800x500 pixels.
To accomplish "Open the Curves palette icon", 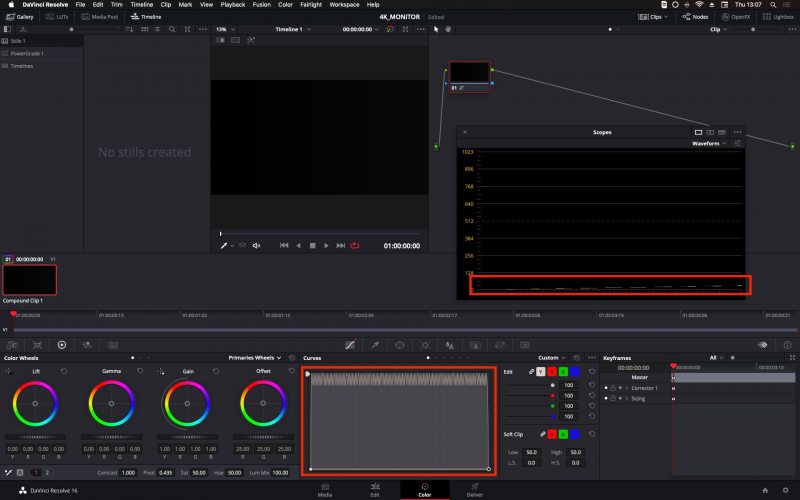I will coord(349,344).
